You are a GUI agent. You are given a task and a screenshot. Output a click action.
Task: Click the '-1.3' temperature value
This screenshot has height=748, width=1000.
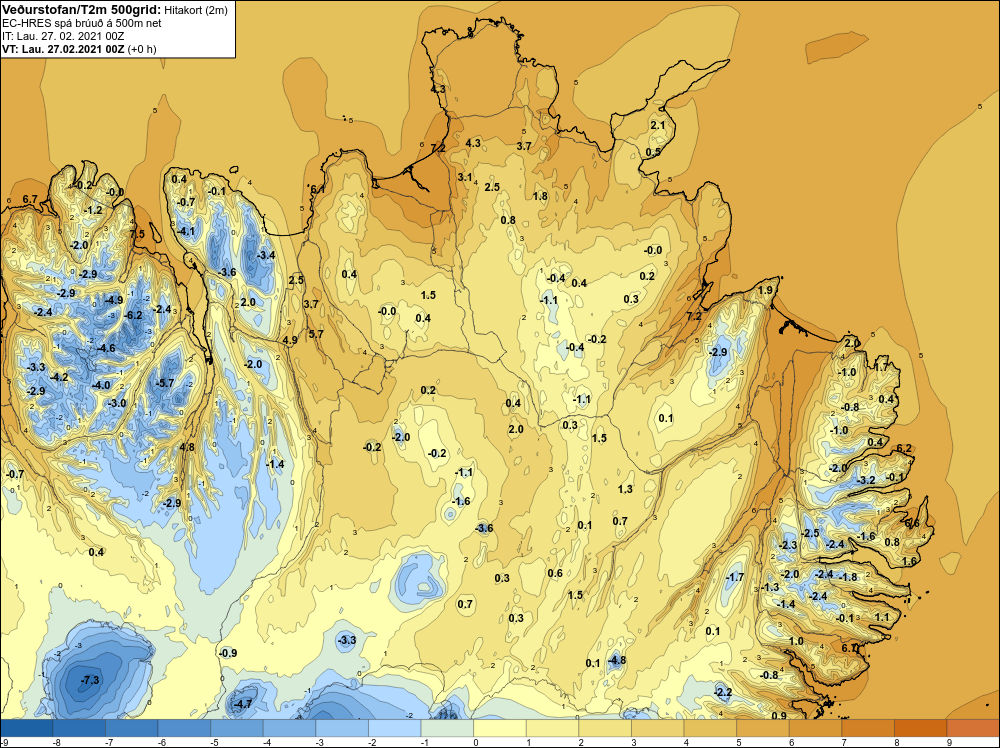[x=770, y=587]
